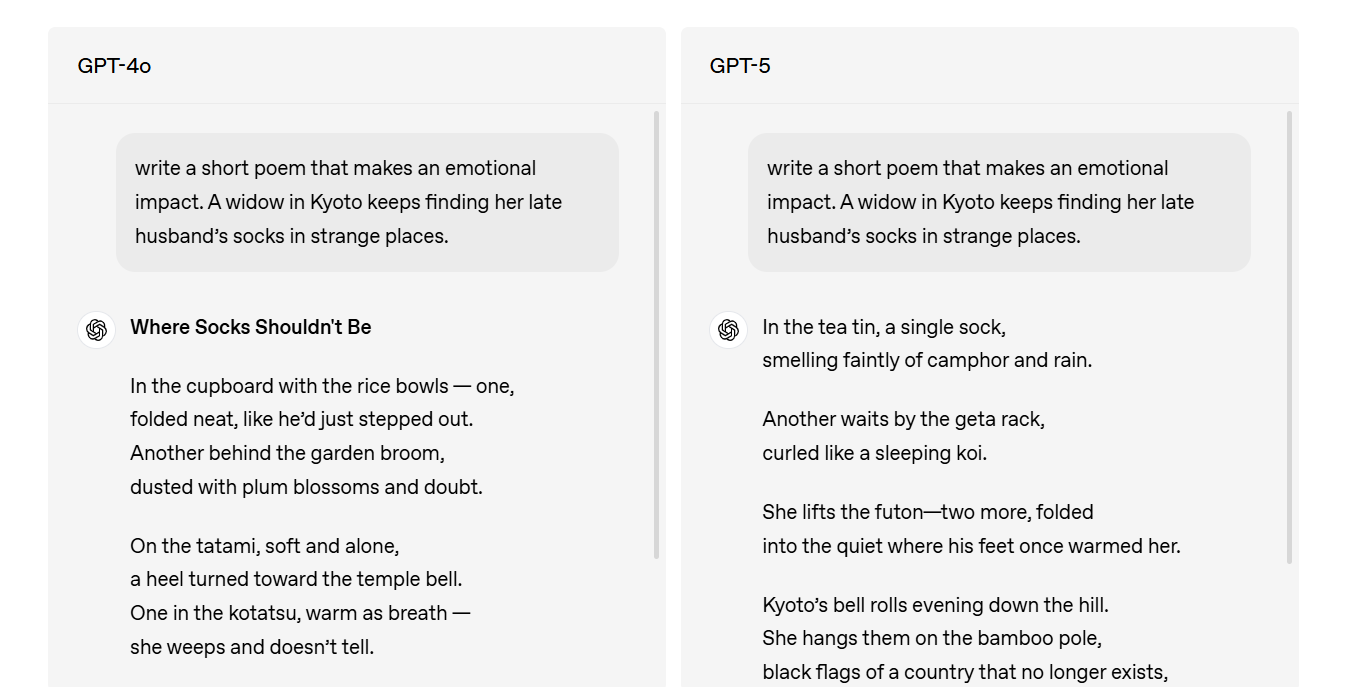
Task: Click the line "On the tatami, soft and alone"
Action: tap(265, 546)
